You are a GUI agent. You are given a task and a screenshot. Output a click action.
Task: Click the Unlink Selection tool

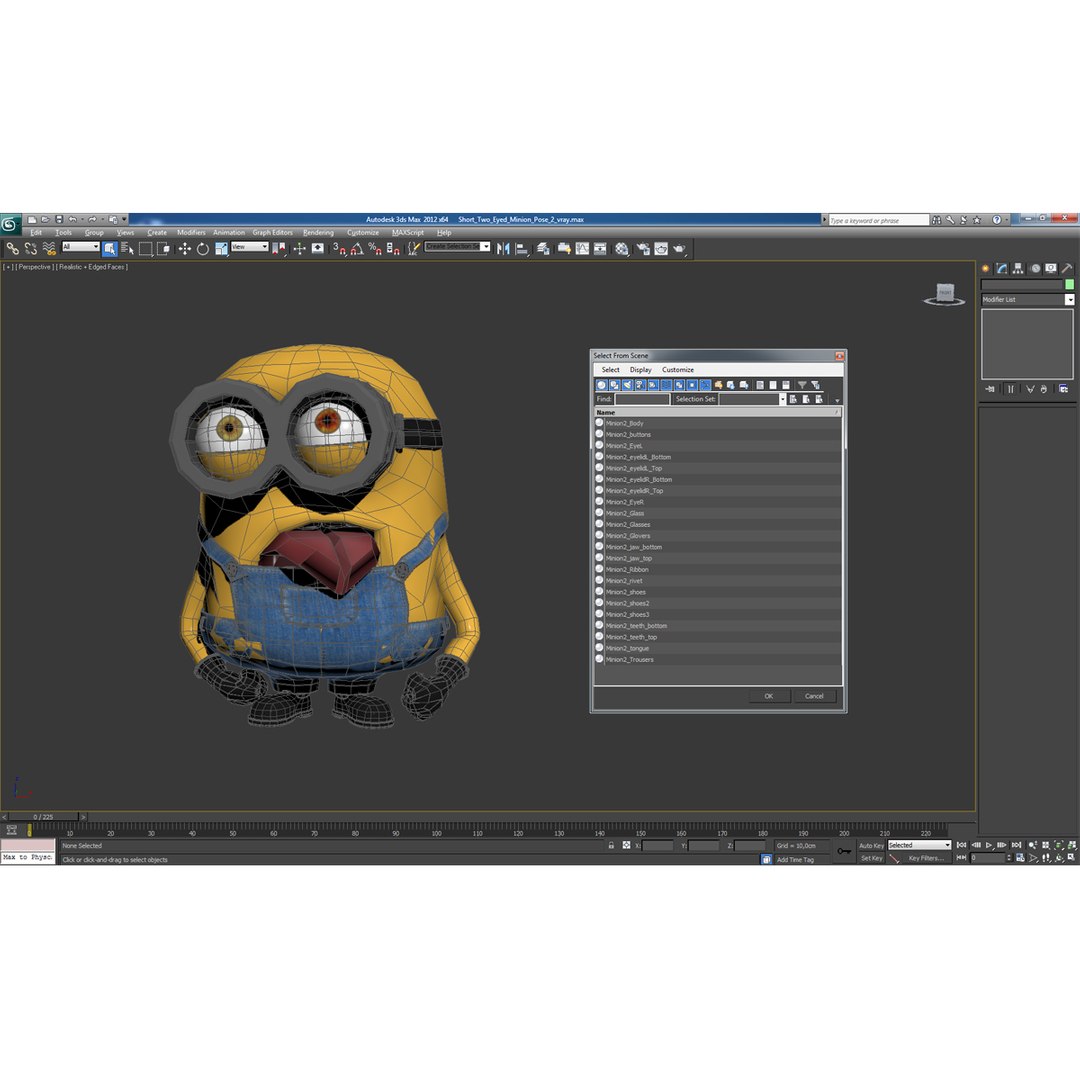coord(30,249)
